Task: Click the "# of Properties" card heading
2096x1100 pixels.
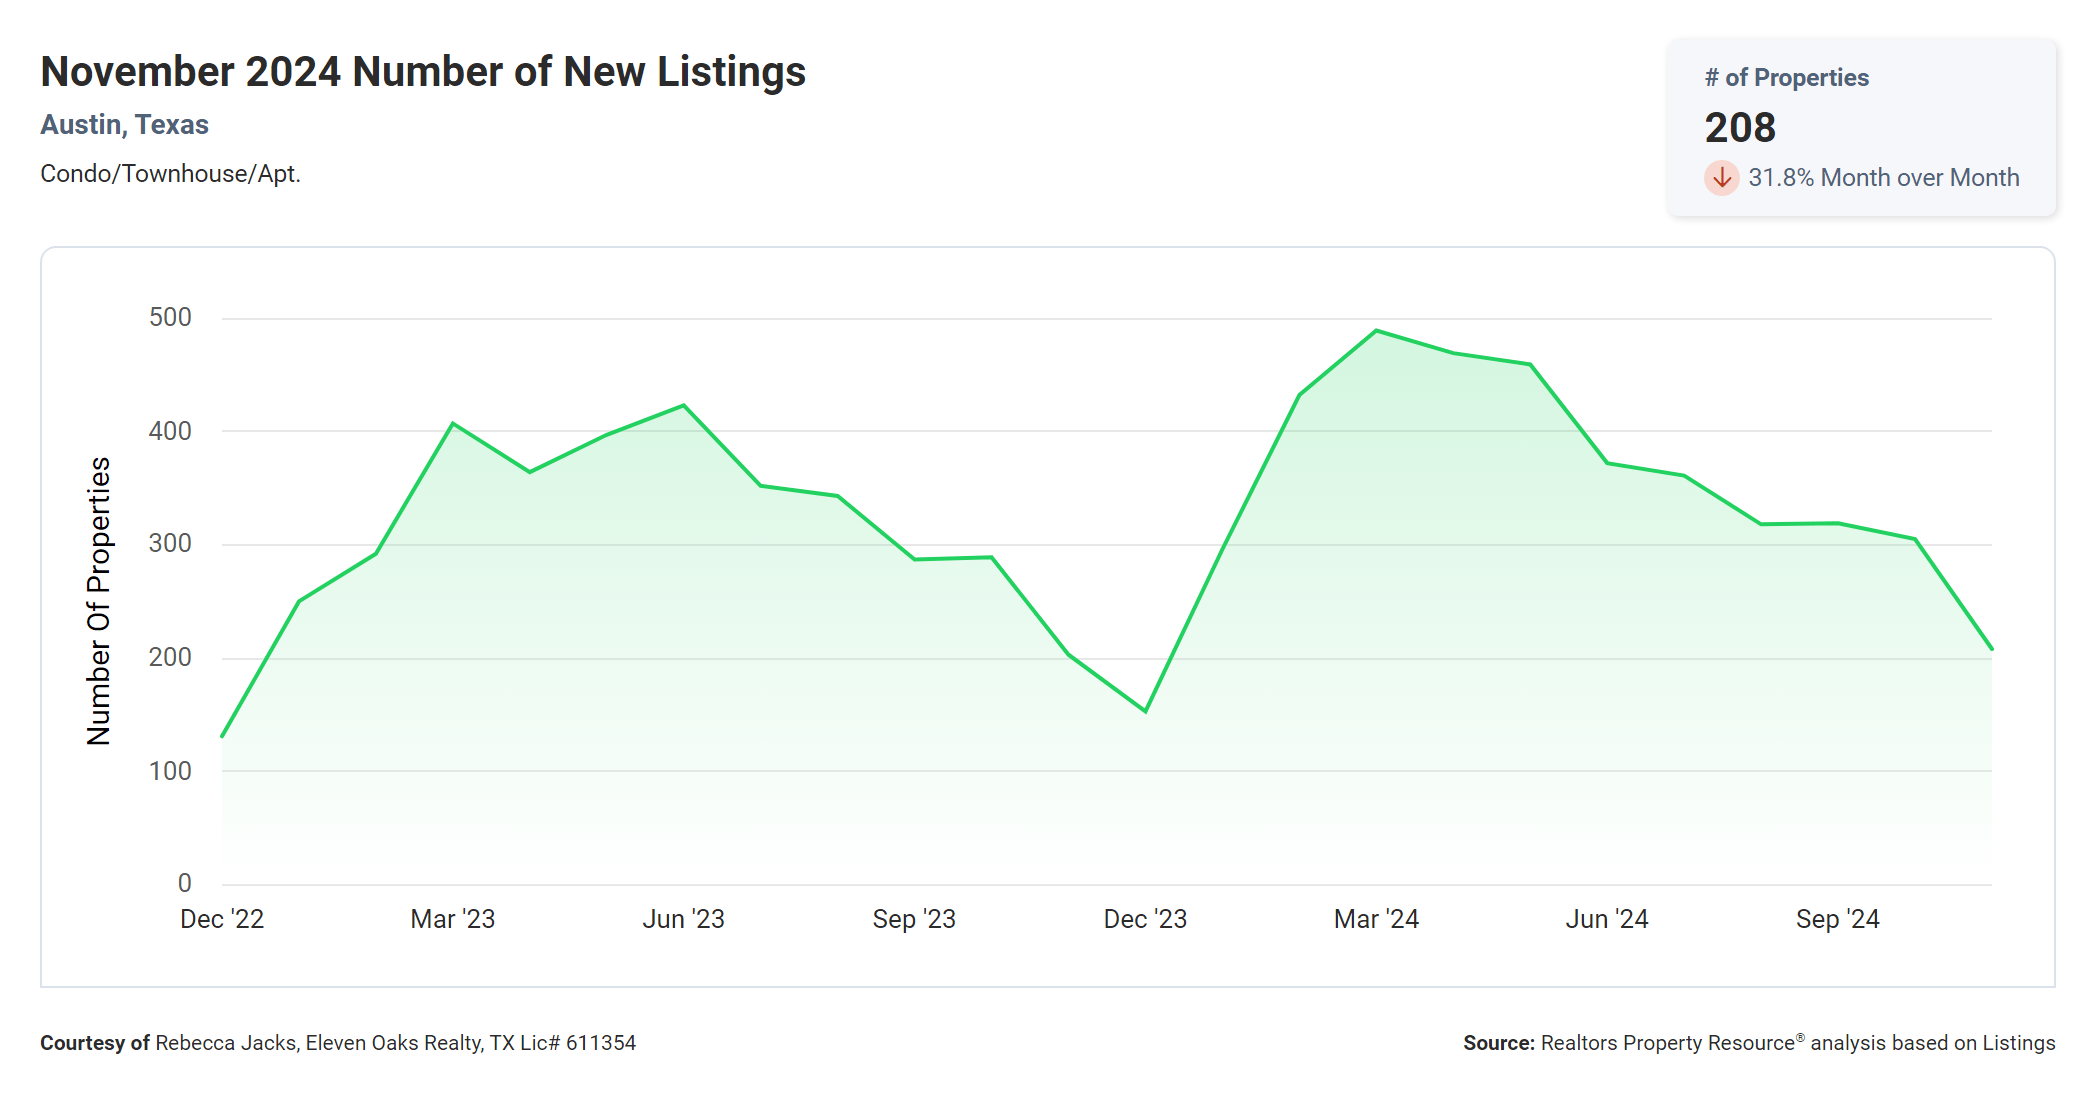Action: pos(1786,78)
